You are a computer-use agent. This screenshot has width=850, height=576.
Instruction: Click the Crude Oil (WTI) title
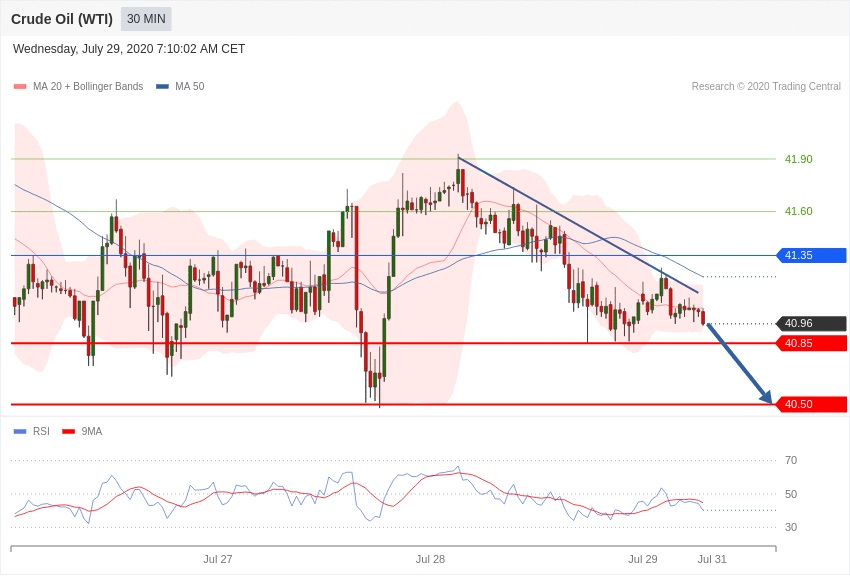[x=62, y=19]
